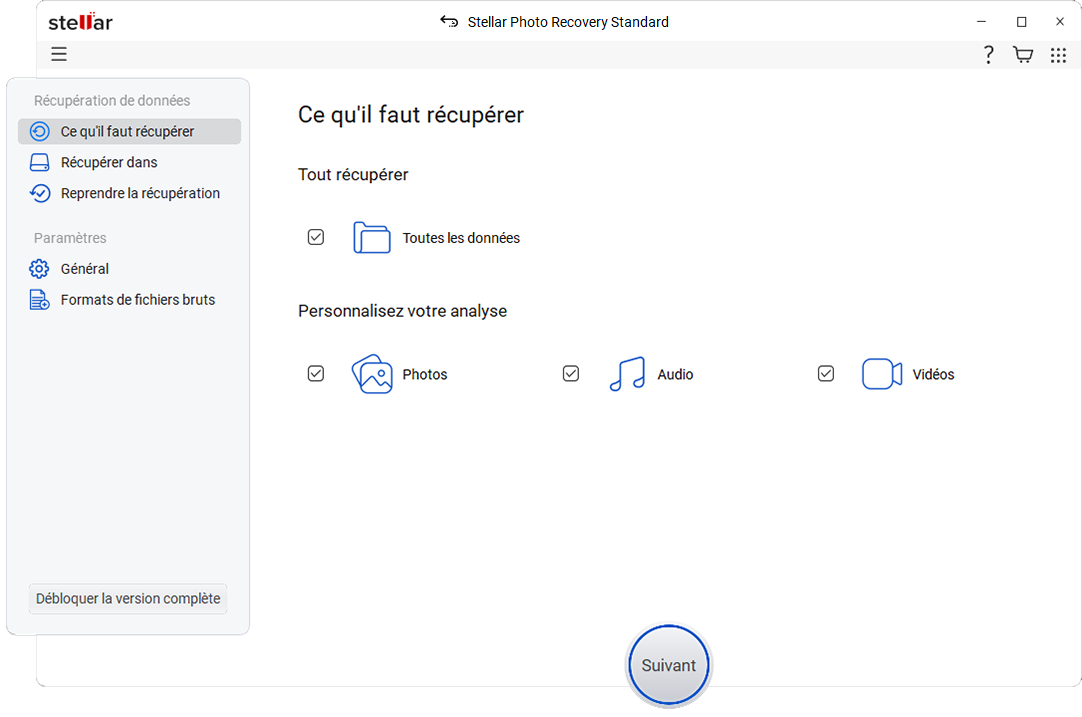Disable the Audio checkbox
The height and width of the screenshot is (717, 1082).
point(571,374)
